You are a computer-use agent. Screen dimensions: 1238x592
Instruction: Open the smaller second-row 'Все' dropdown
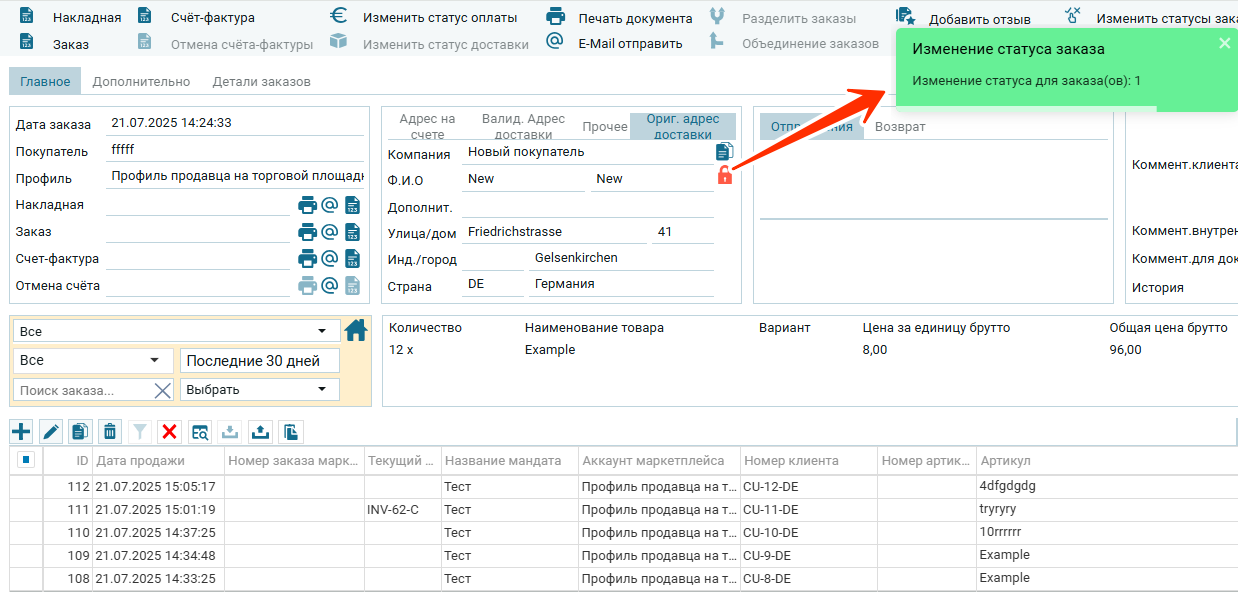93,360
